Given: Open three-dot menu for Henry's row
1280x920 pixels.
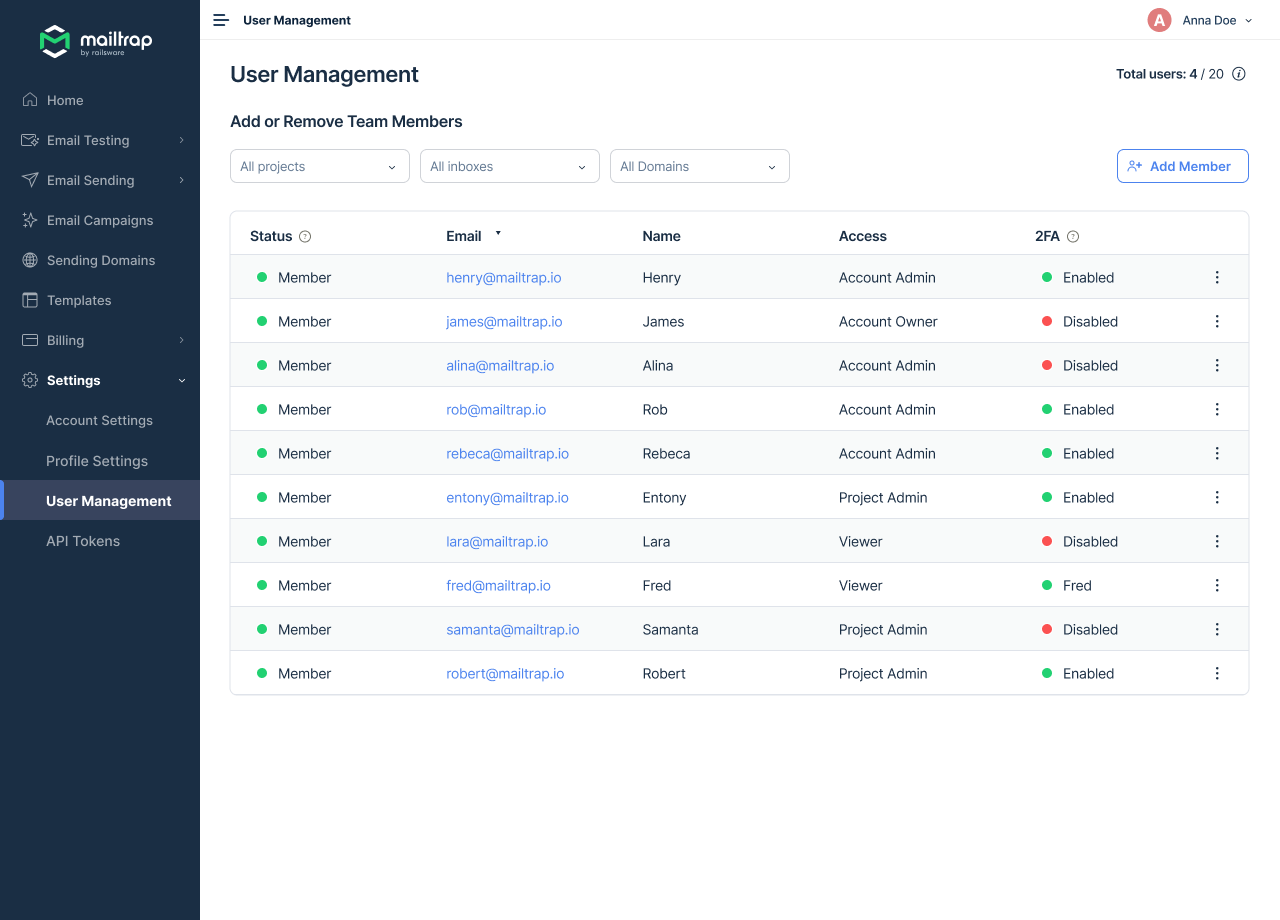Looking at the screenshot, I should pos(1217,278).
